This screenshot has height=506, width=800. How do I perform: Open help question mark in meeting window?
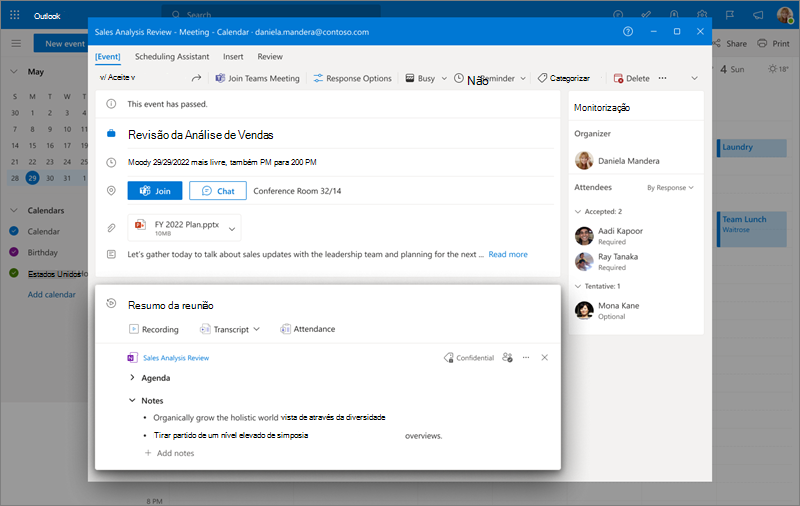click(x=628, y=32)
